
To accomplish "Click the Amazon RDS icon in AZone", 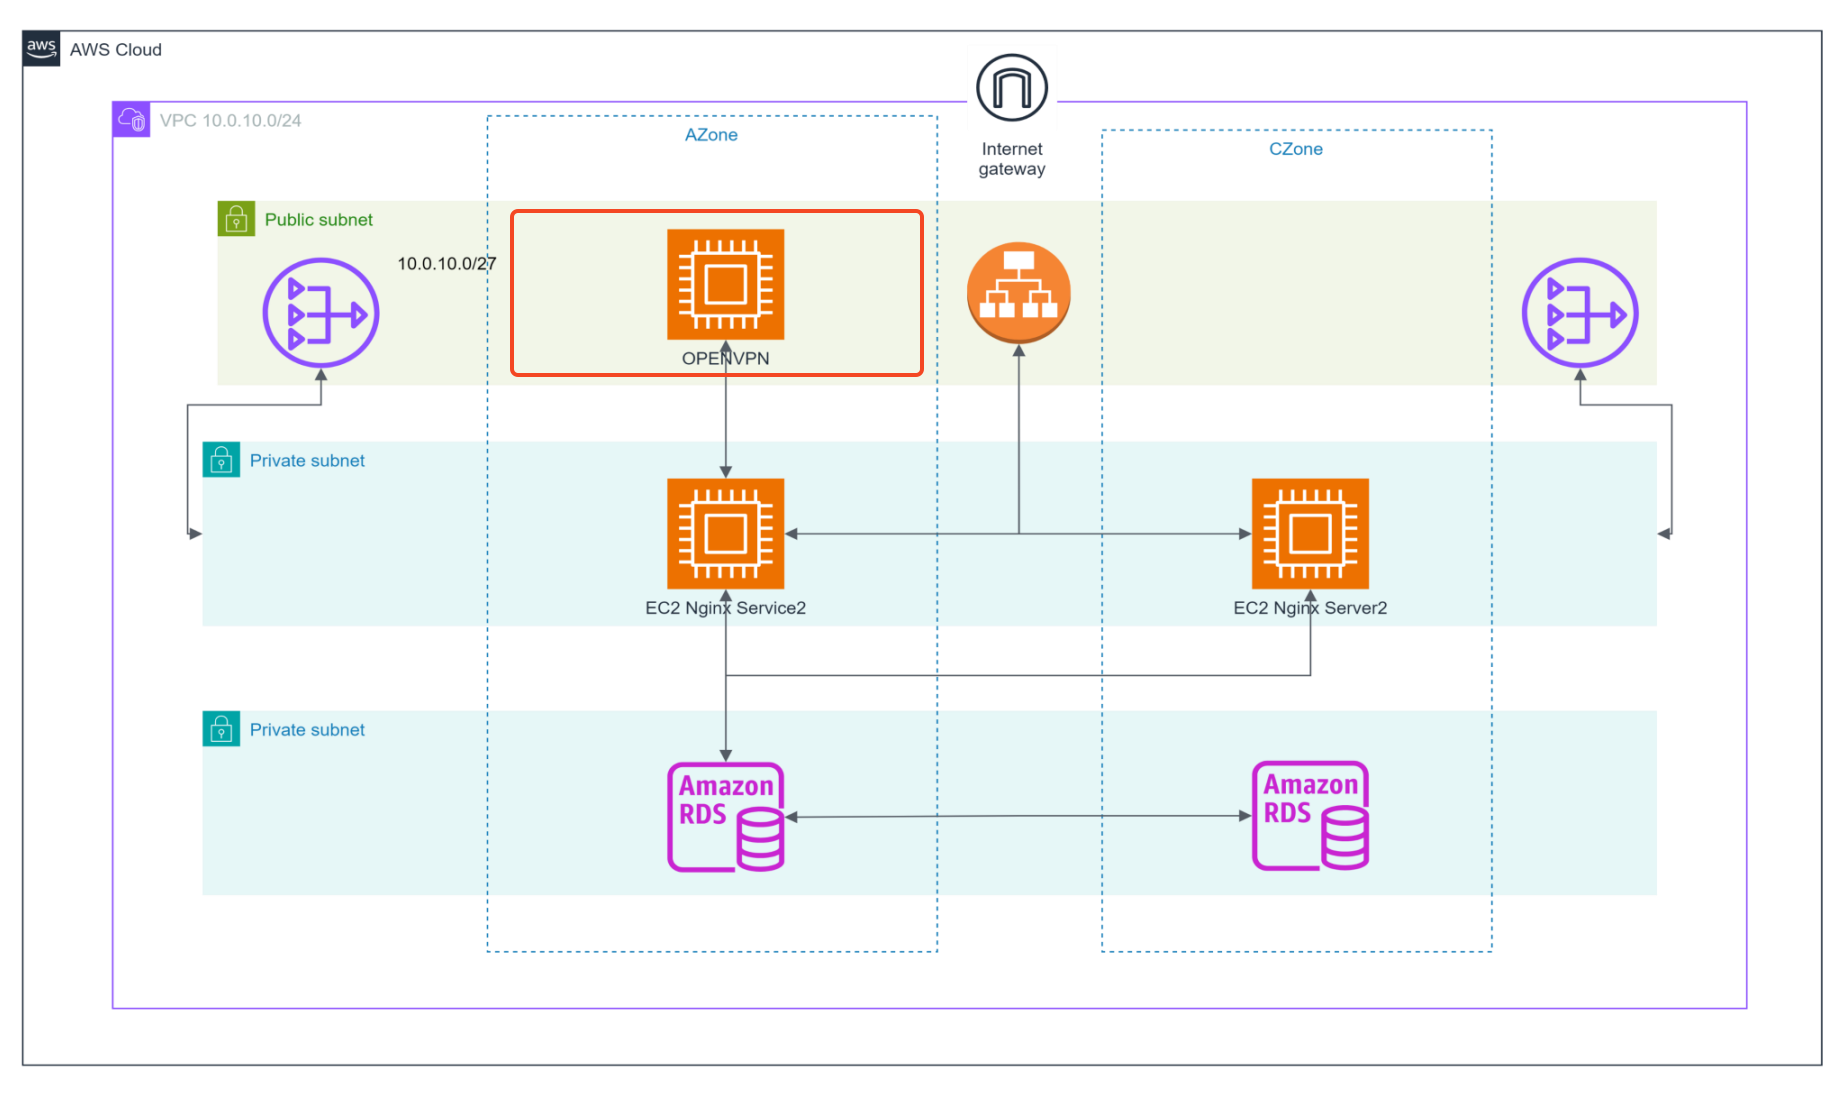I will (x=726, y=817).
